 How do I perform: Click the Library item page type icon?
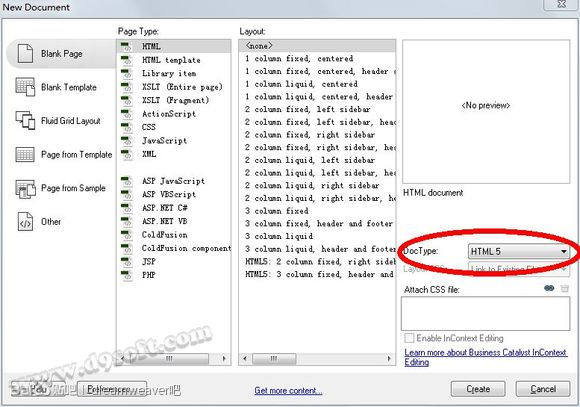tap(127, 73)
